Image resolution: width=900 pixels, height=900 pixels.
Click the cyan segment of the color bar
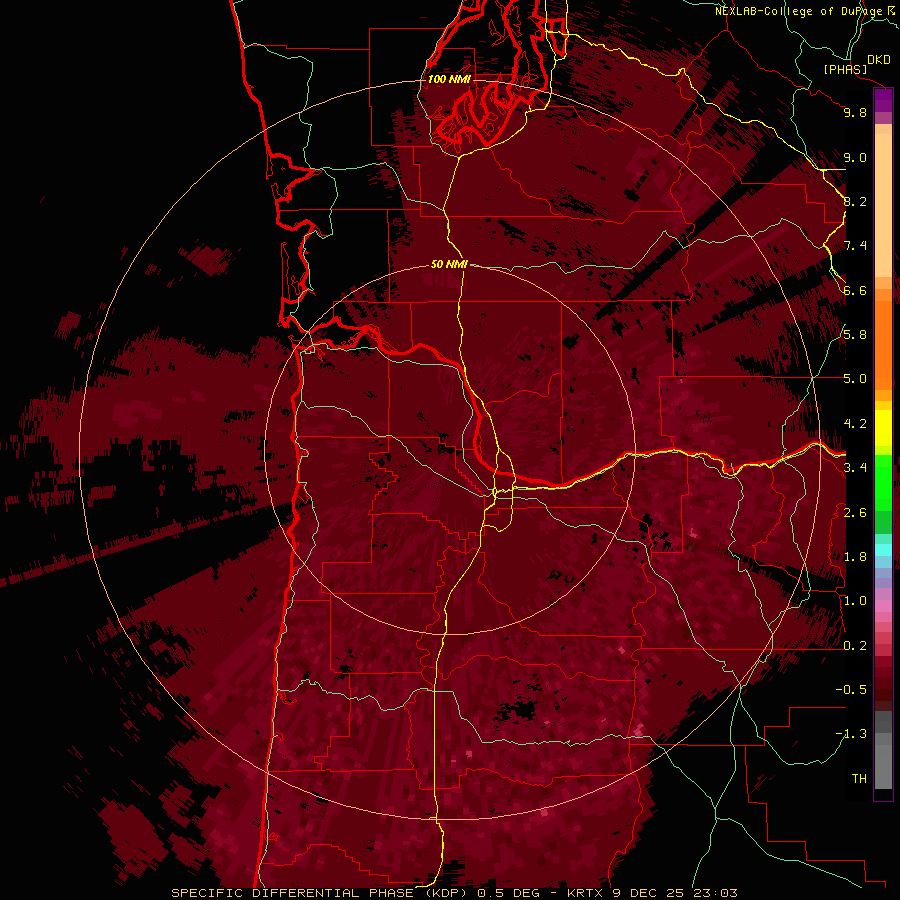coord(883,550)
